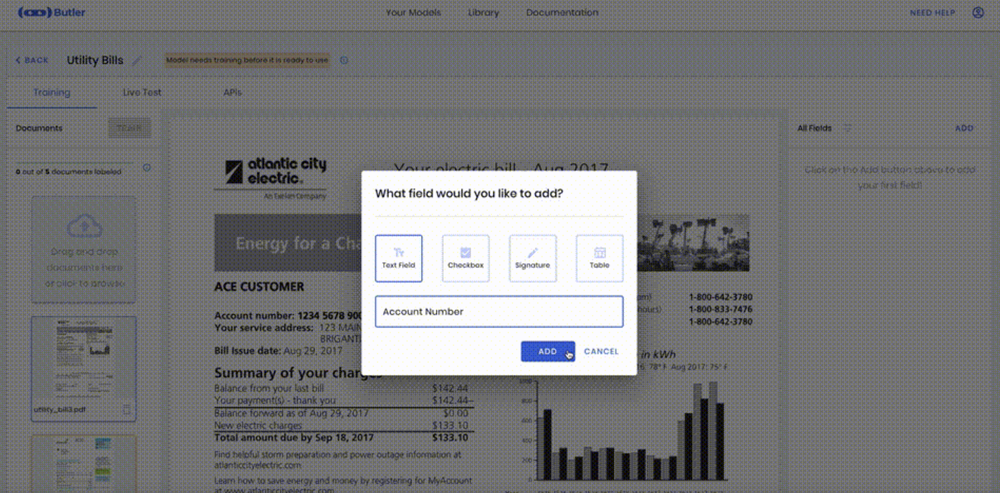This screenshot has width=1000, height=493.
Task: Select the second document thumbnail below utility_bill3.pdf
Action: [84, 464]
